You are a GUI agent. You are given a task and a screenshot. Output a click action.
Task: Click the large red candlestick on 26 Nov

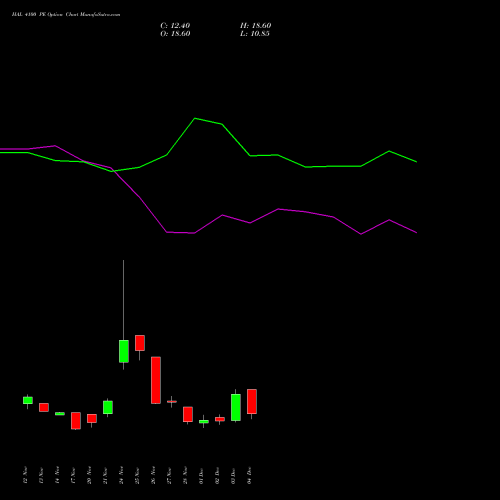156,380
